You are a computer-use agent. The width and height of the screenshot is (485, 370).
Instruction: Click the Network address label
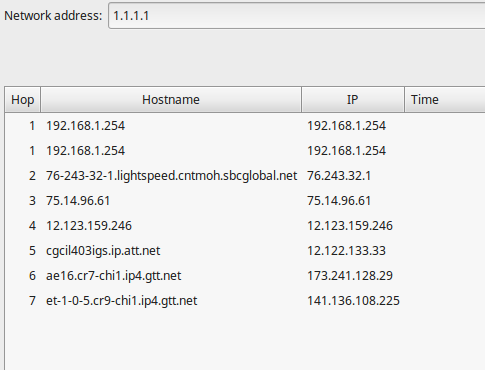pos(53,16)
